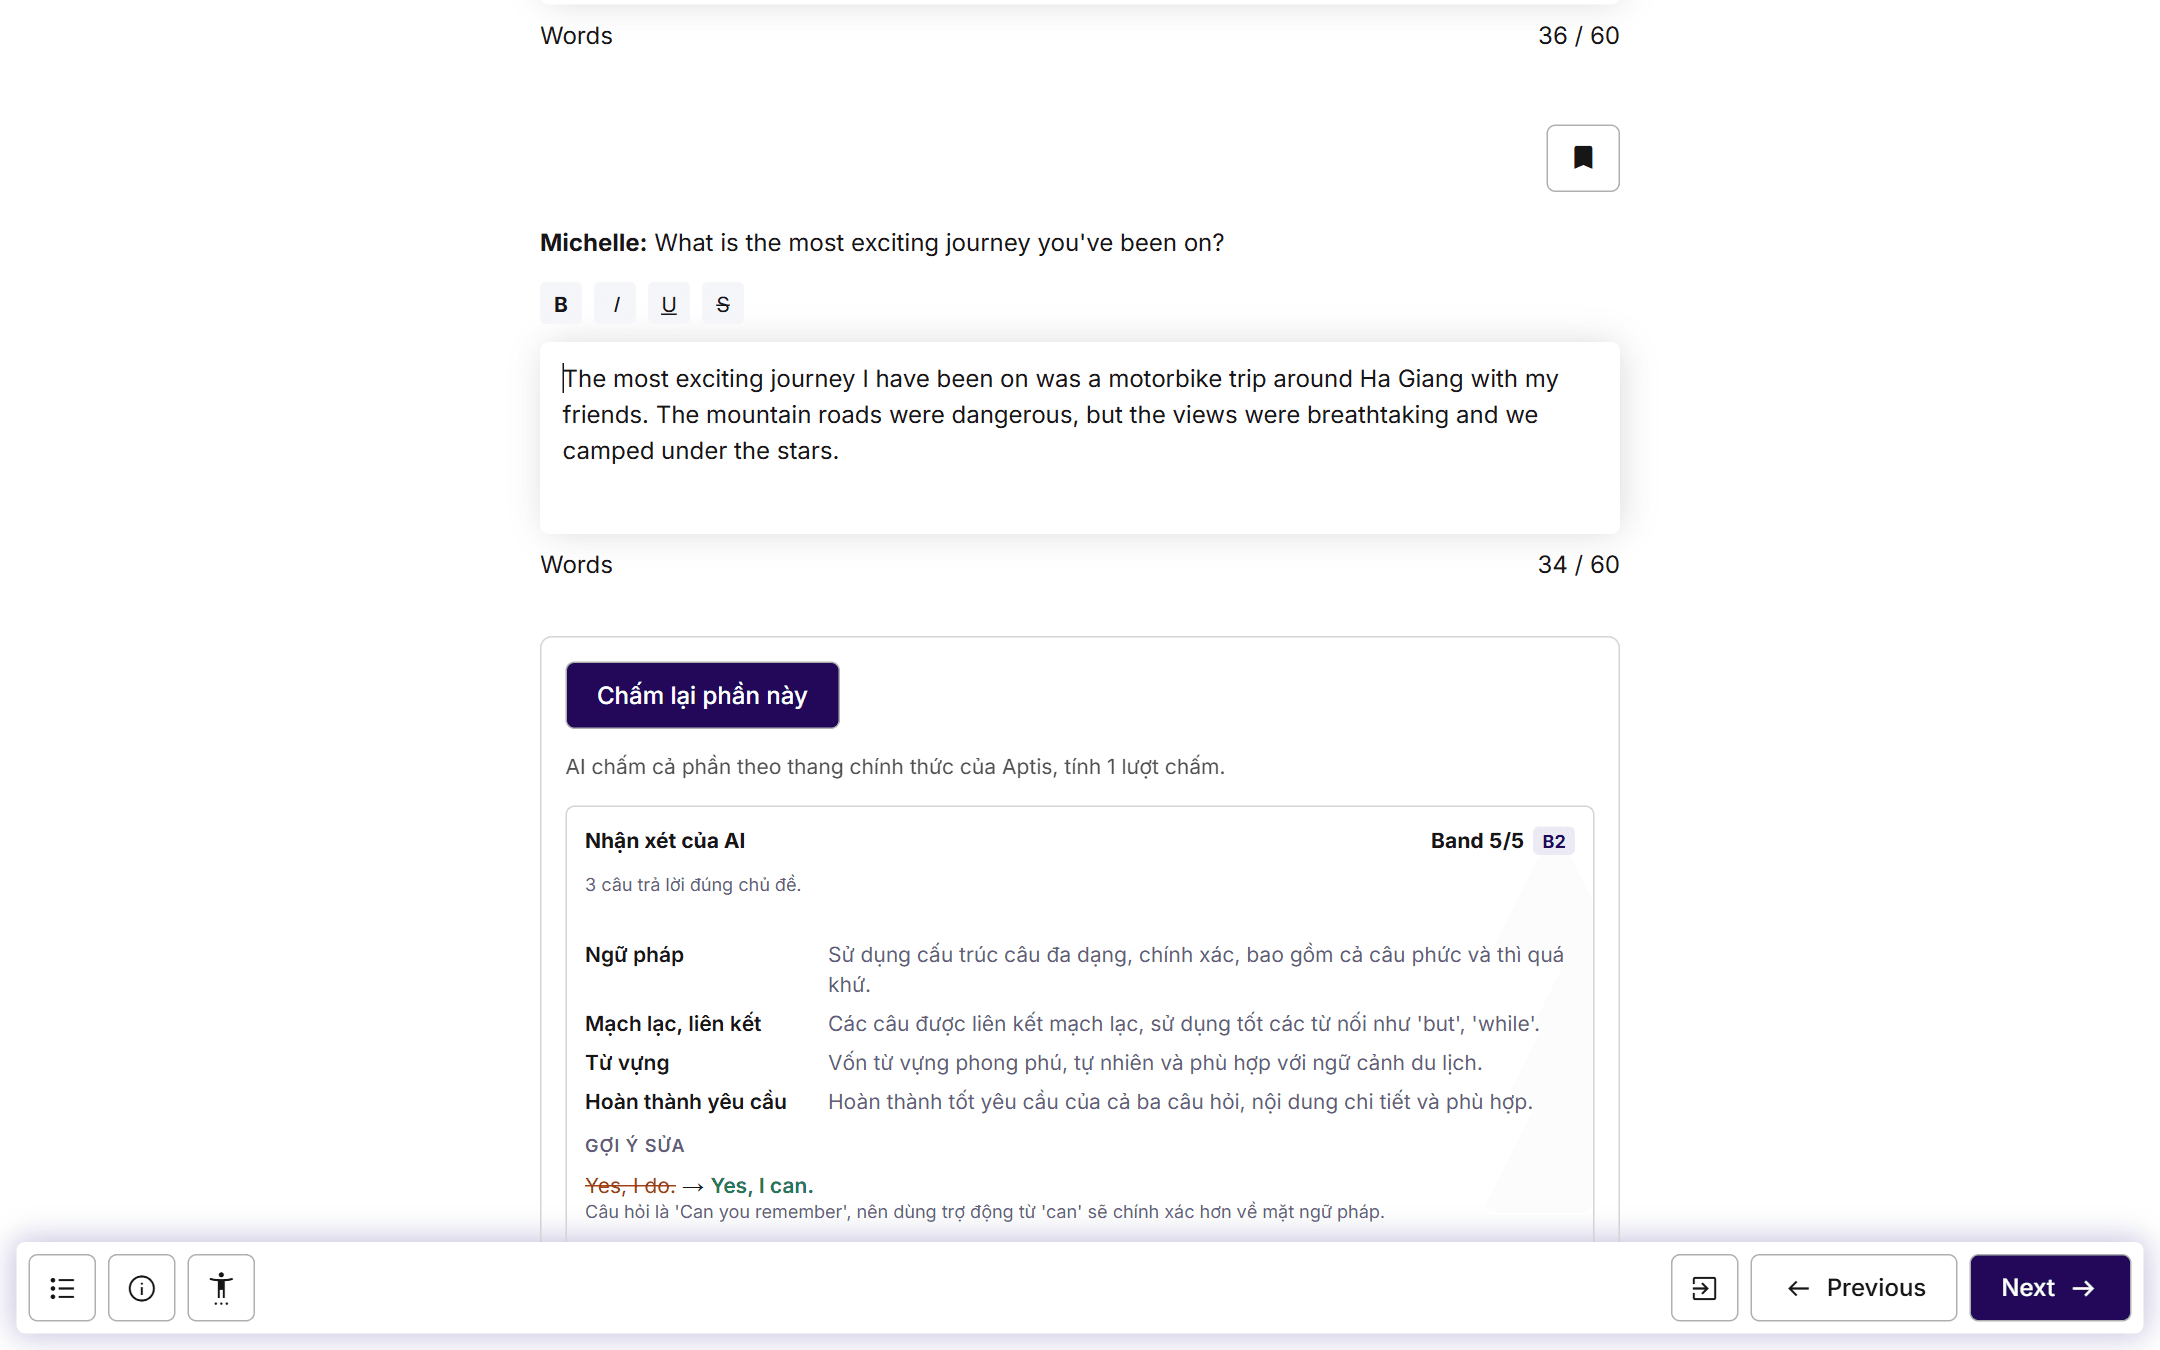Screen dimensions: 2160x1350
Task: Click the Band 5/5 score label
Action: 1477,841
